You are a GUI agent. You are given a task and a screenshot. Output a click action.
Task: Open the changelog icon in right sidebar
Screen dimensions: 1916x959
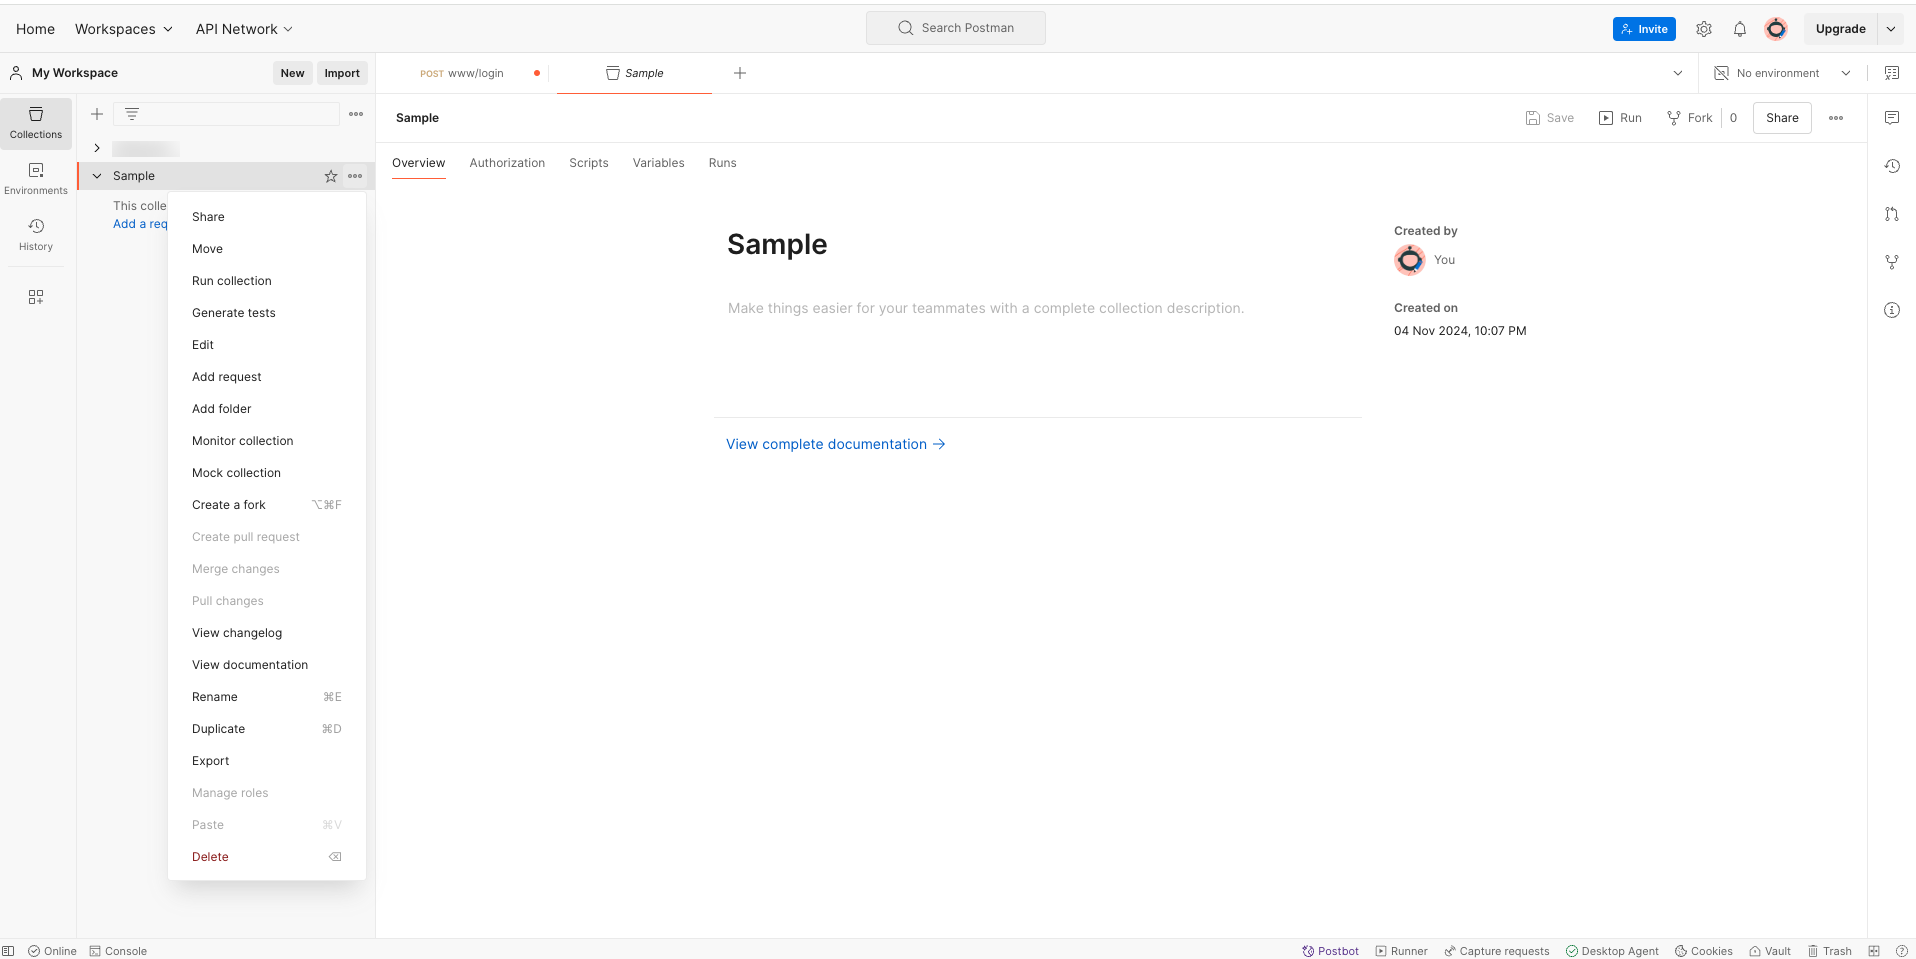click(1892, 166)
